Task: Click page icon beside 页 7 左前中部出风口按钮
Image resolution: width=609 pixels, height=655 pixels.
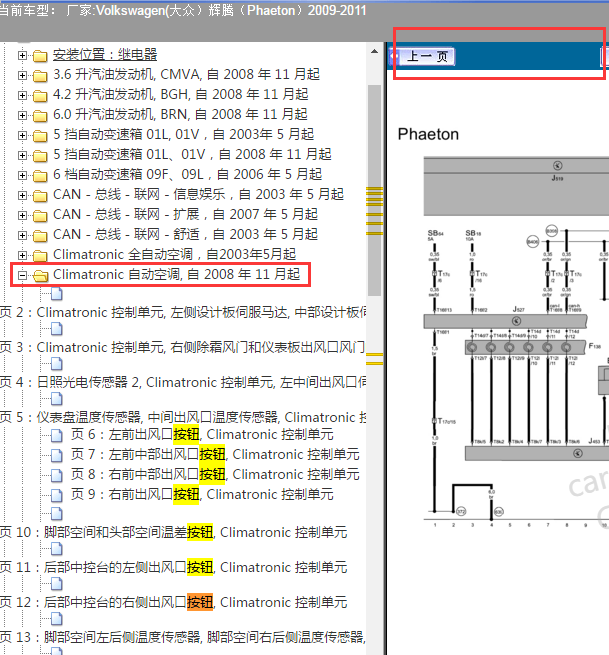Action: [57, 455]
